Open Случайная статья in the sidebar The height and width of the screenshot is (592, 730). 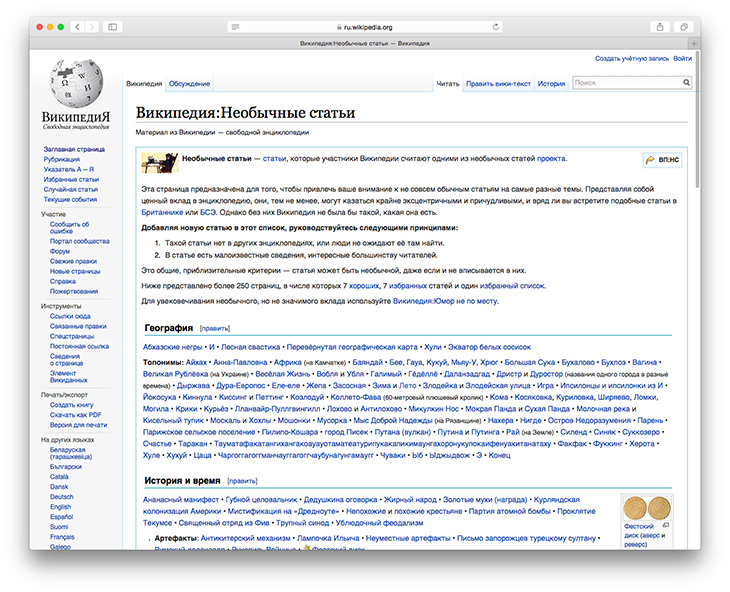pos(70,189)
